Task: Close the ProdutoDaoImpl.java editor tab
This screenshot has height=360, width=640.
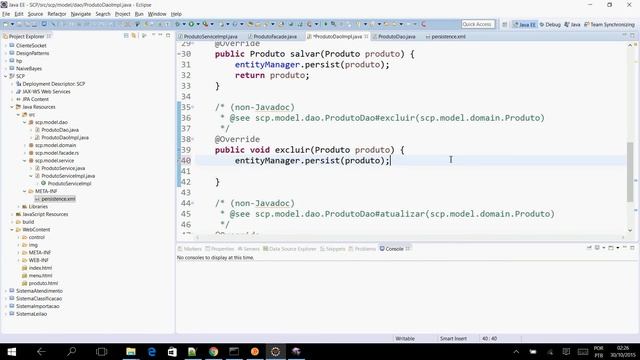Action: 367,36
